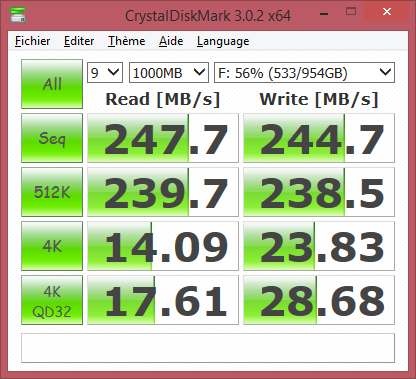Open the test size dropdown showing 1000MB
416x379 pixels.
coord(169,72)
